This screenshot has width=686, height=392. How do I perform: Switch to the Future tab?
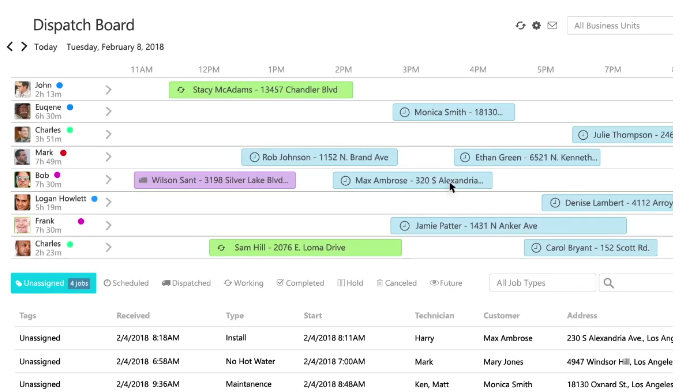[x=446, y=283]
